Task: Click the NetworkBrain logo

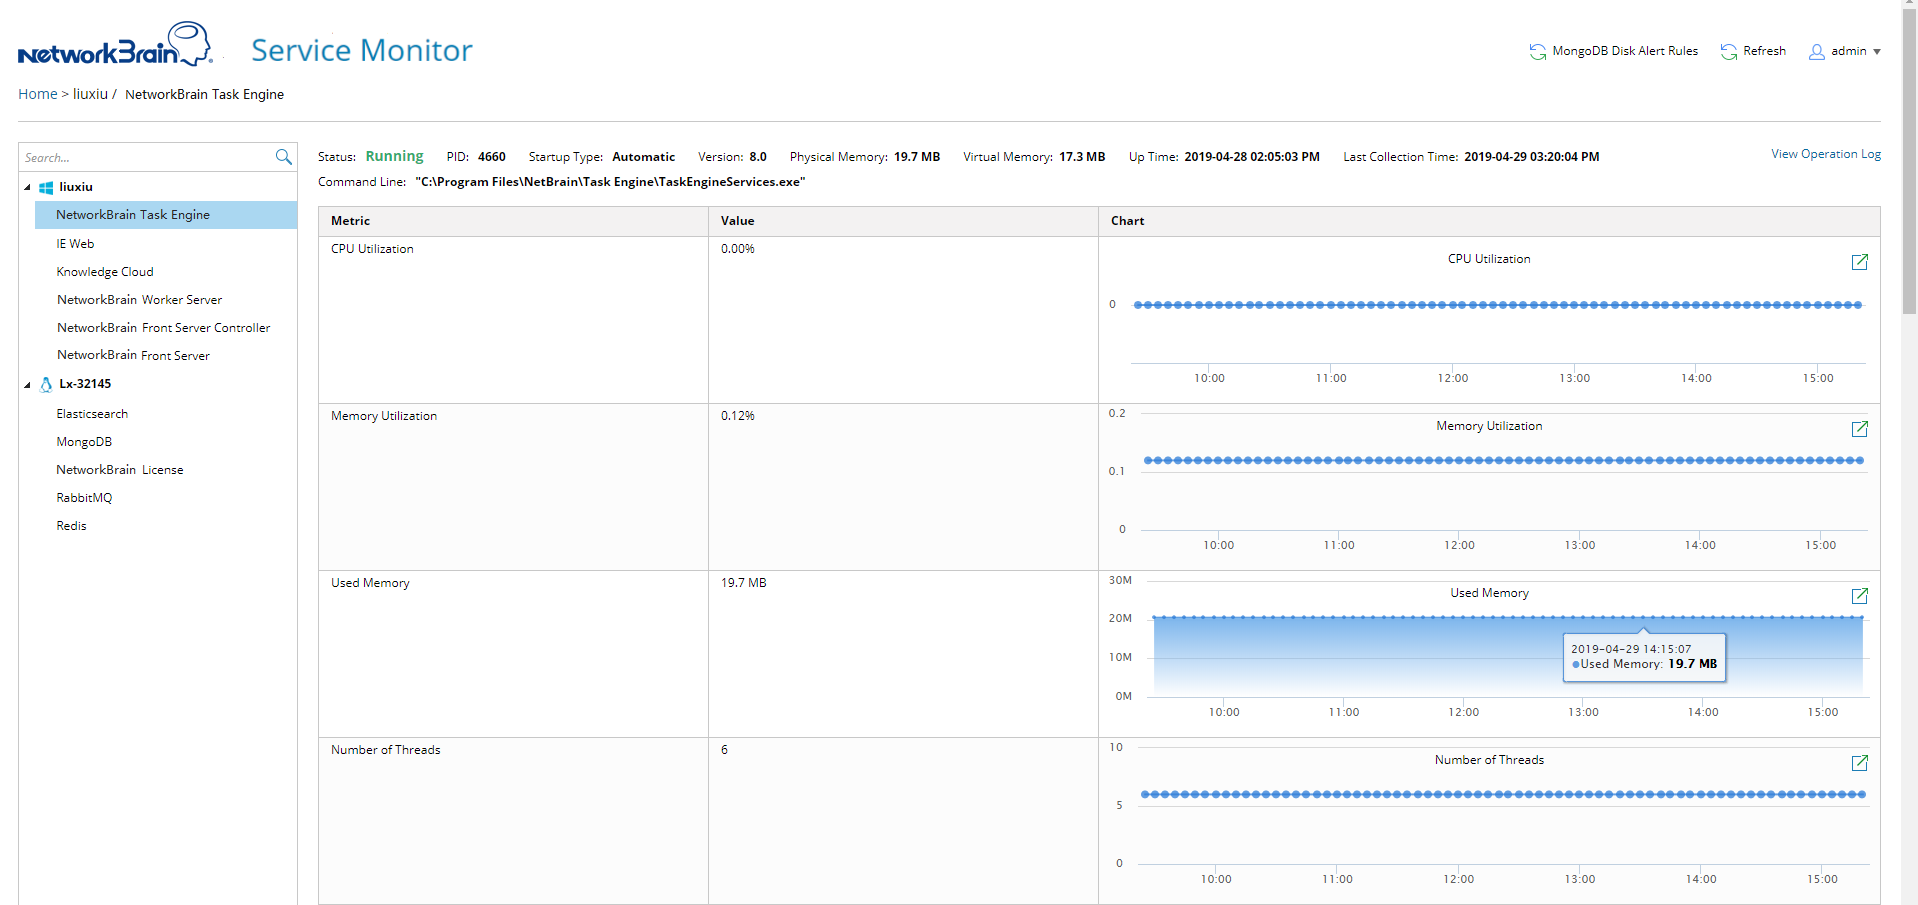Action: 115,46
